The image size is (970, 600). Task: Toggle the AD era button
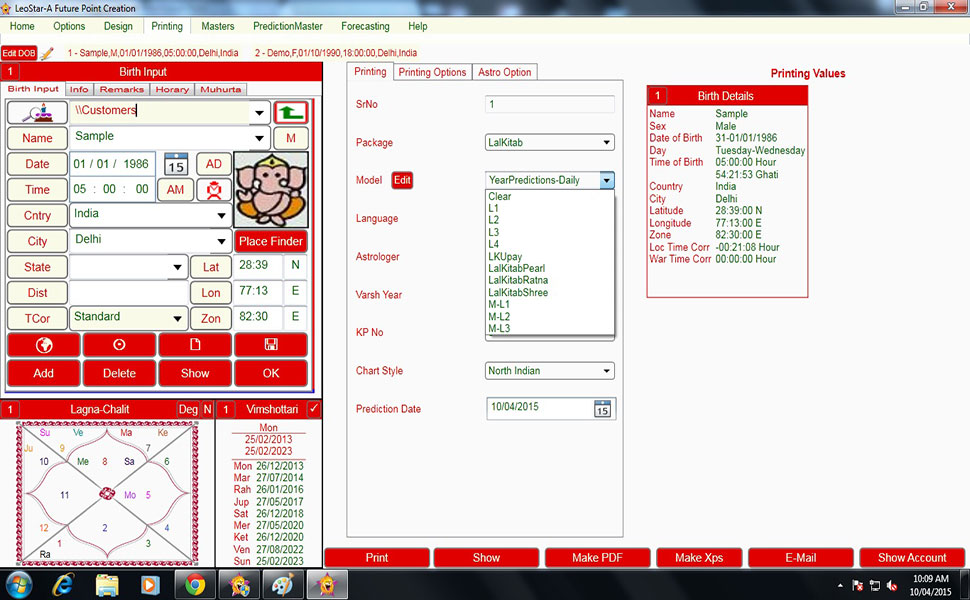[214, 164]
